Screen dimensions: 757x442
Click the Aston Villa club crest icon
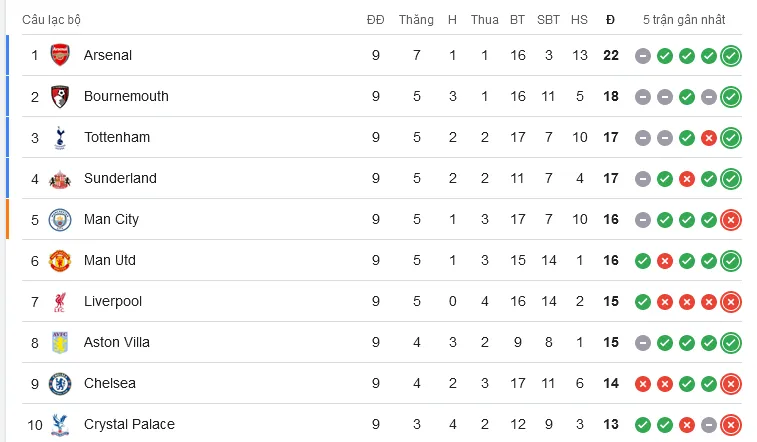(60, 342)
